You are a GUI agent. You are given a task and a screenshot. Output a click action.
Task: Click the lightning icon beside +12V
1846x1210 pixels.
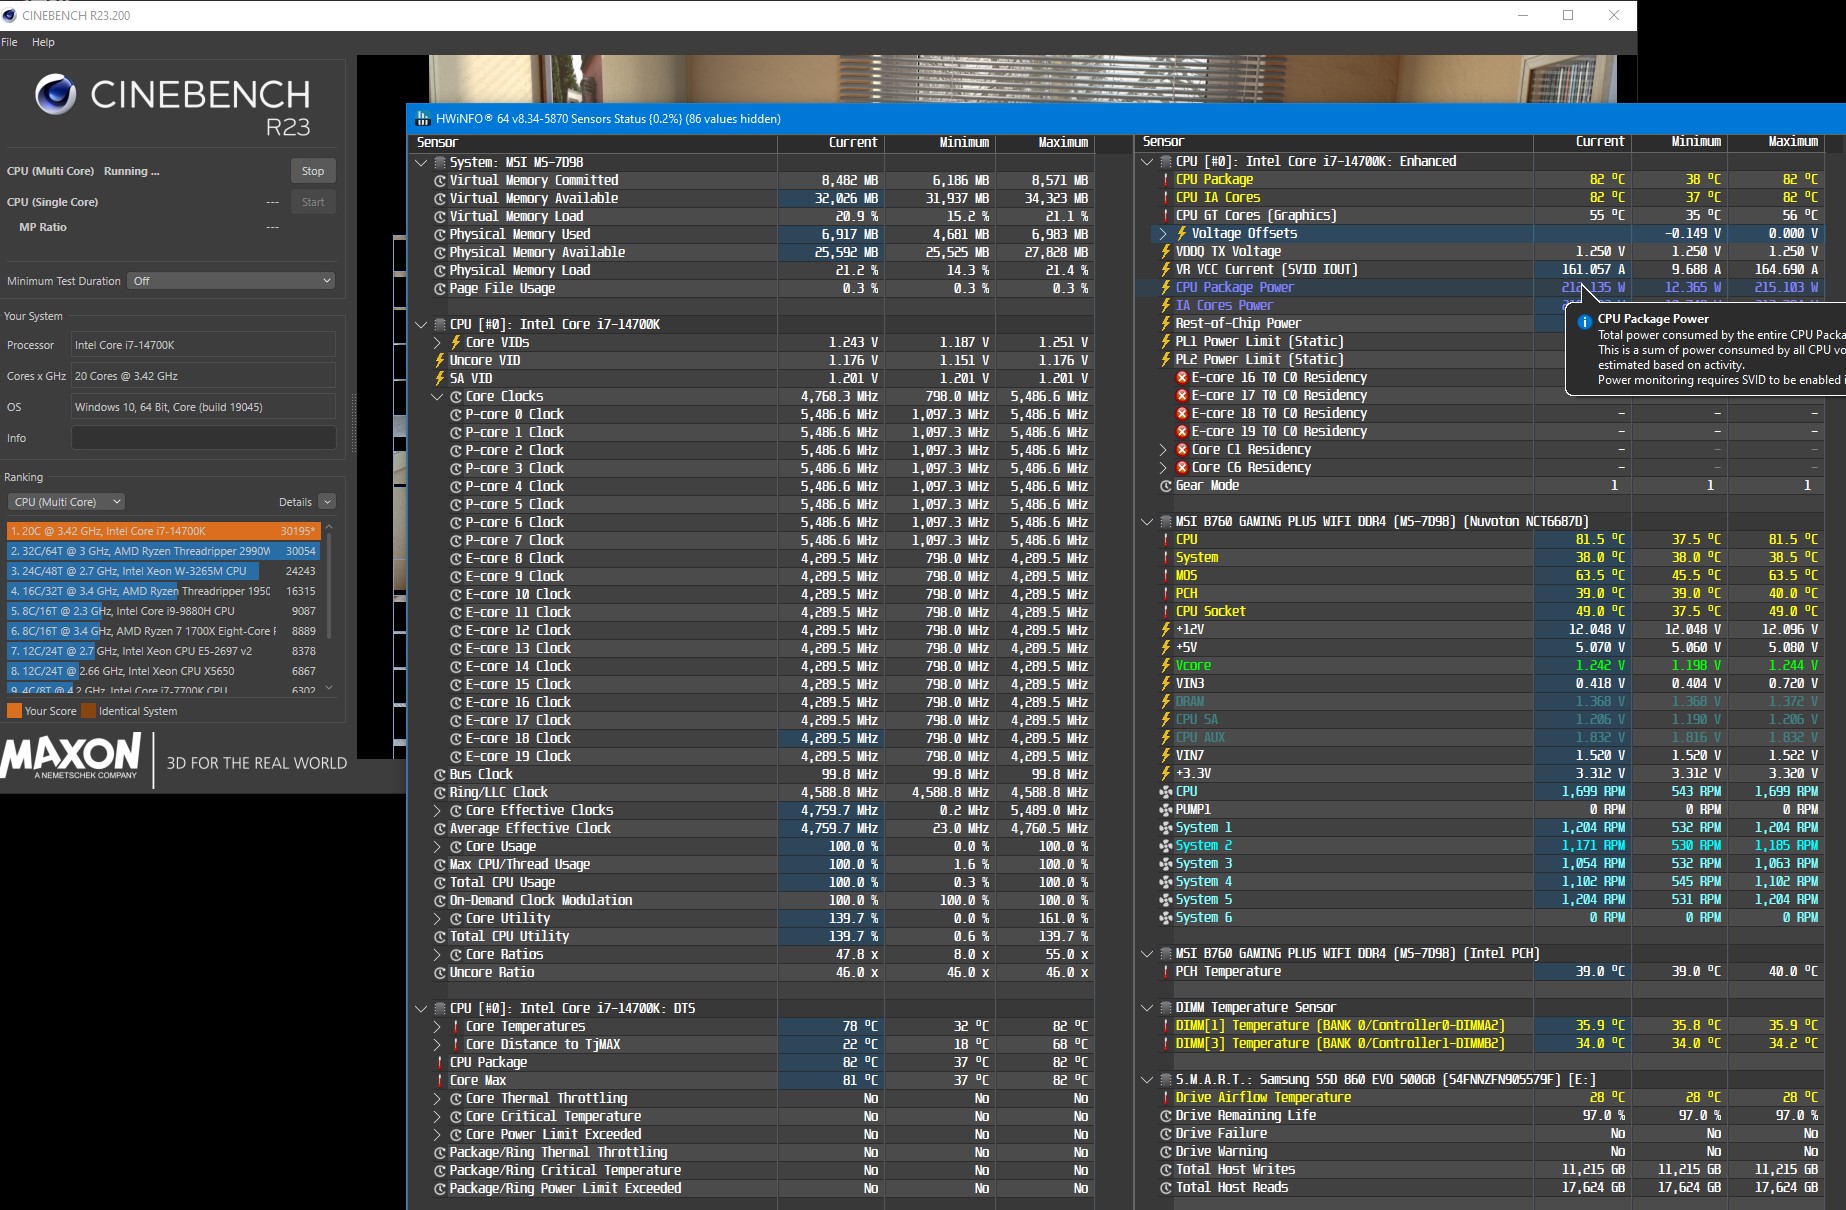(1166, 630)
